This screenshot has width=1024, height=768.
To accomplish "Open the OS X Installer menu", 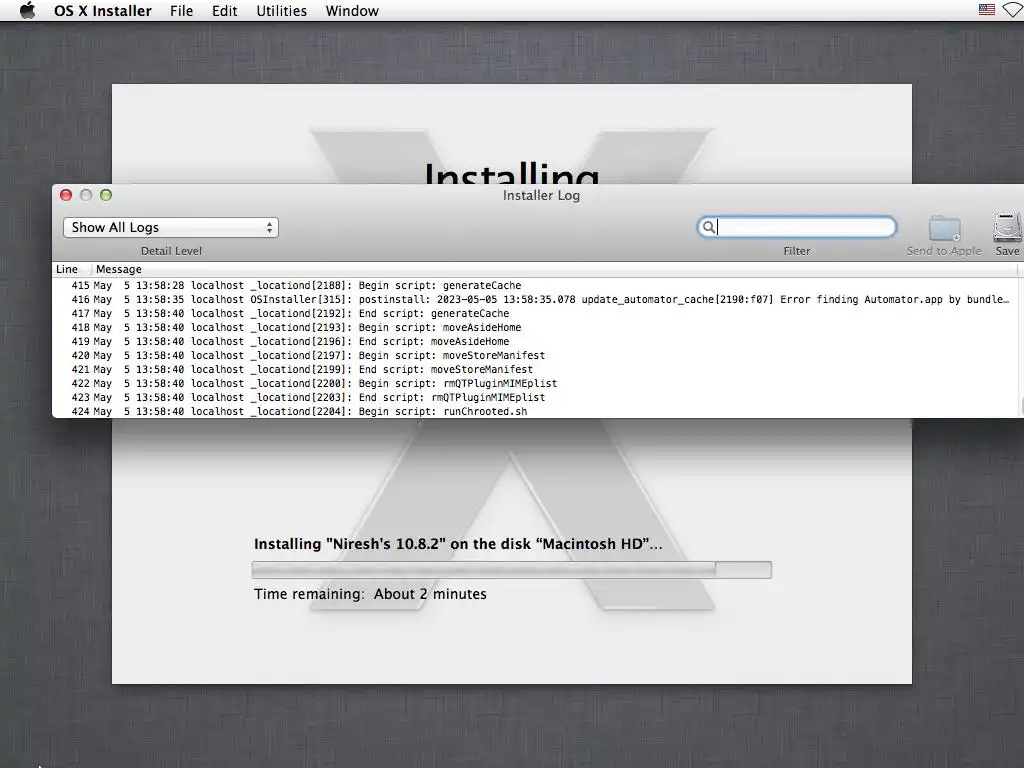I will point(103,11).
